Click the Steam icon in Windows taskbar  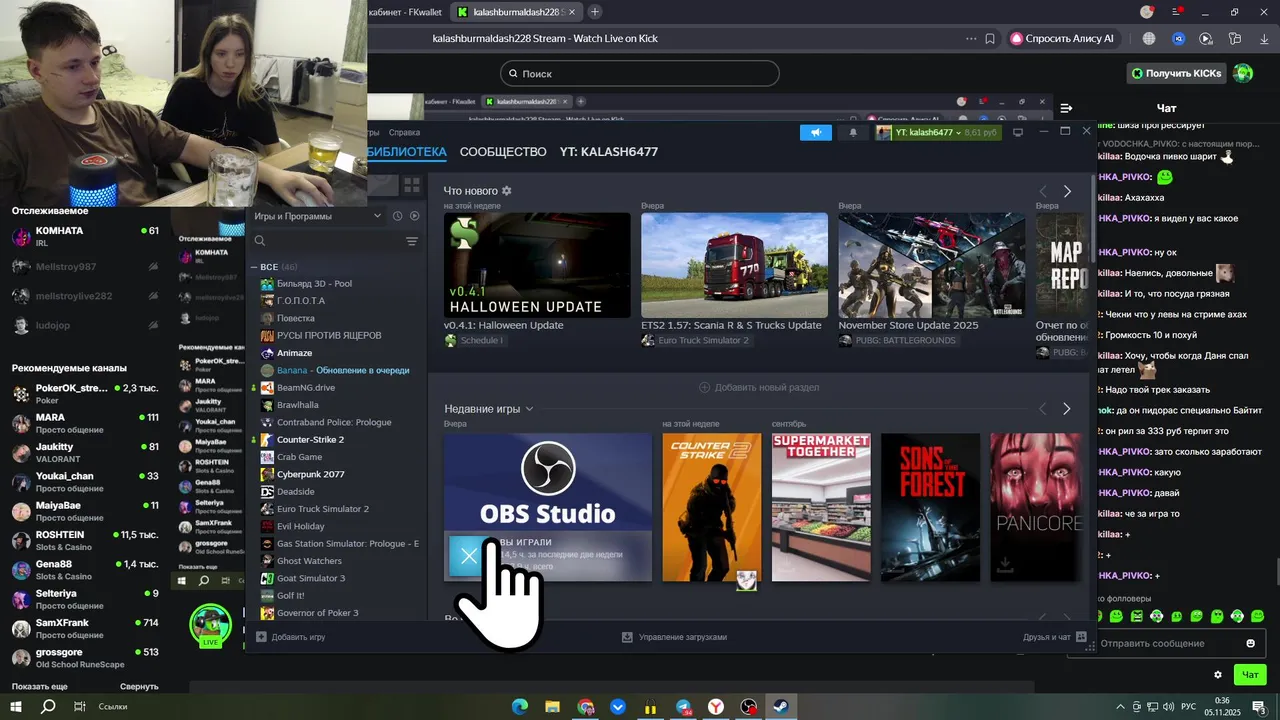(x=781, y=707)
